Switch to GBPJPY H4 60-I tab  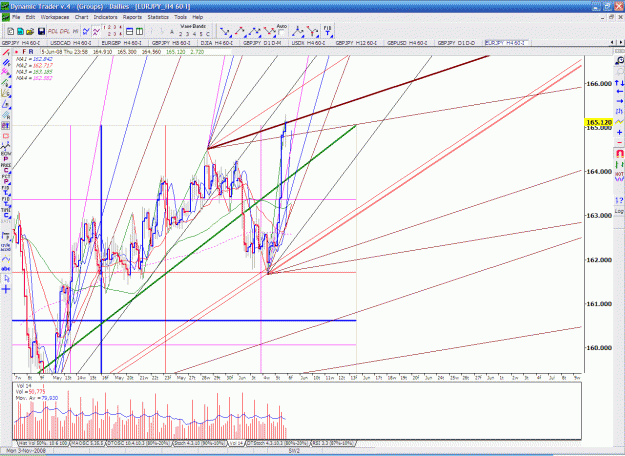pyautogui.click(x=21, y=43)
